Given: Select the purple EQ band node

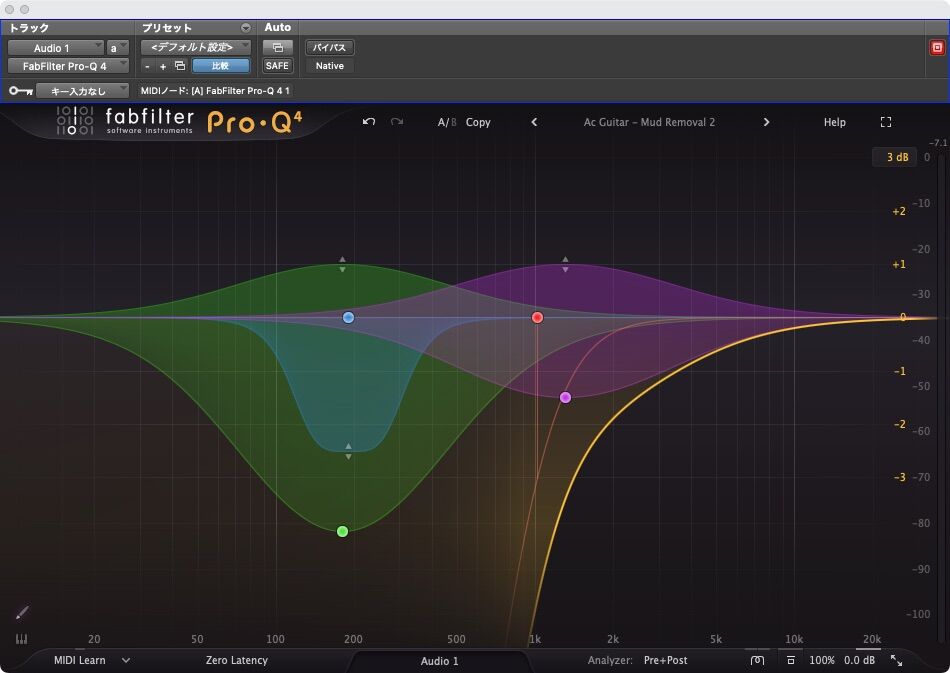Looking at the screenshot, I should 565,397.
